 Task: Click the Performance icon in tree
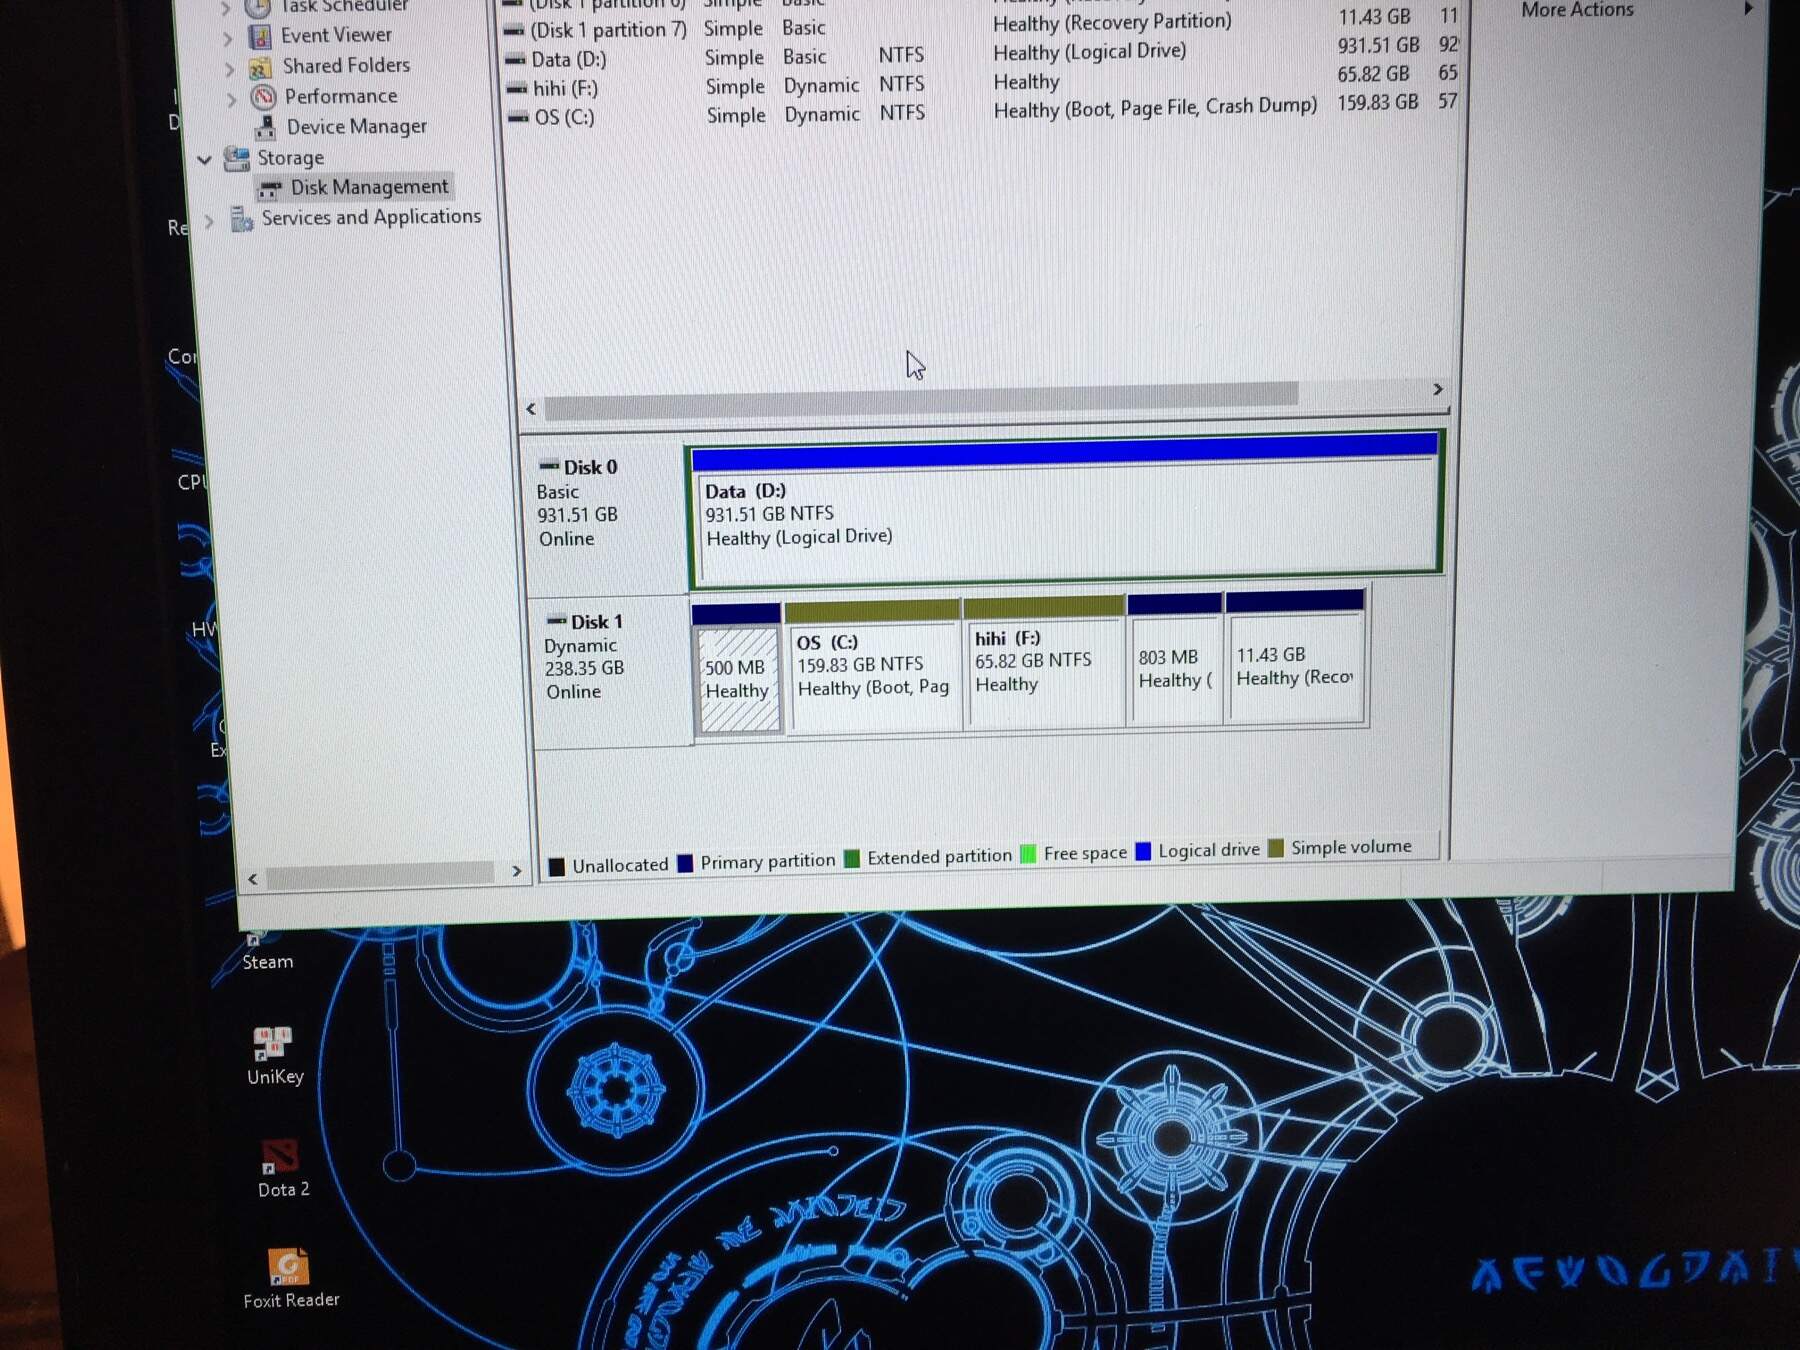point(263,97)
